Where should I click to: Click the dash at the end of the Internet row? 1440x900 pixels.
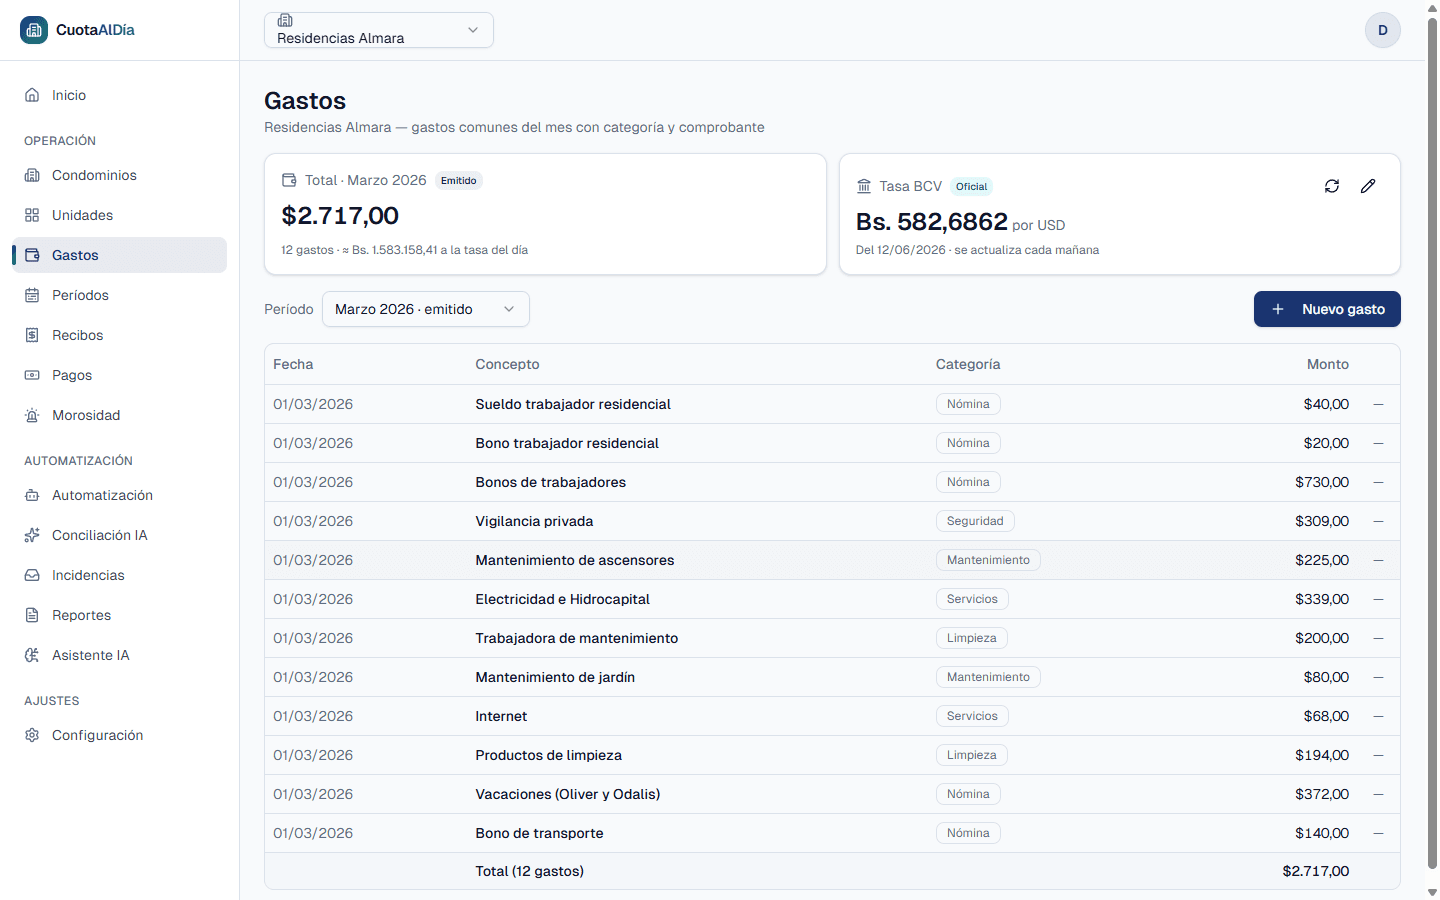click(x=1378, y=716)
